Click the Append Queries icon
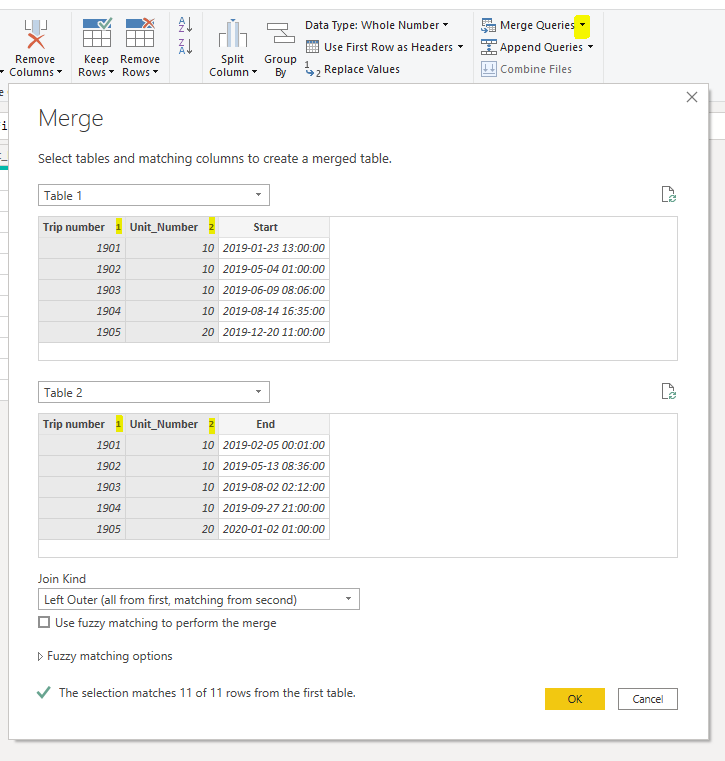The image size is (725, 761). [x=488, y=47]
